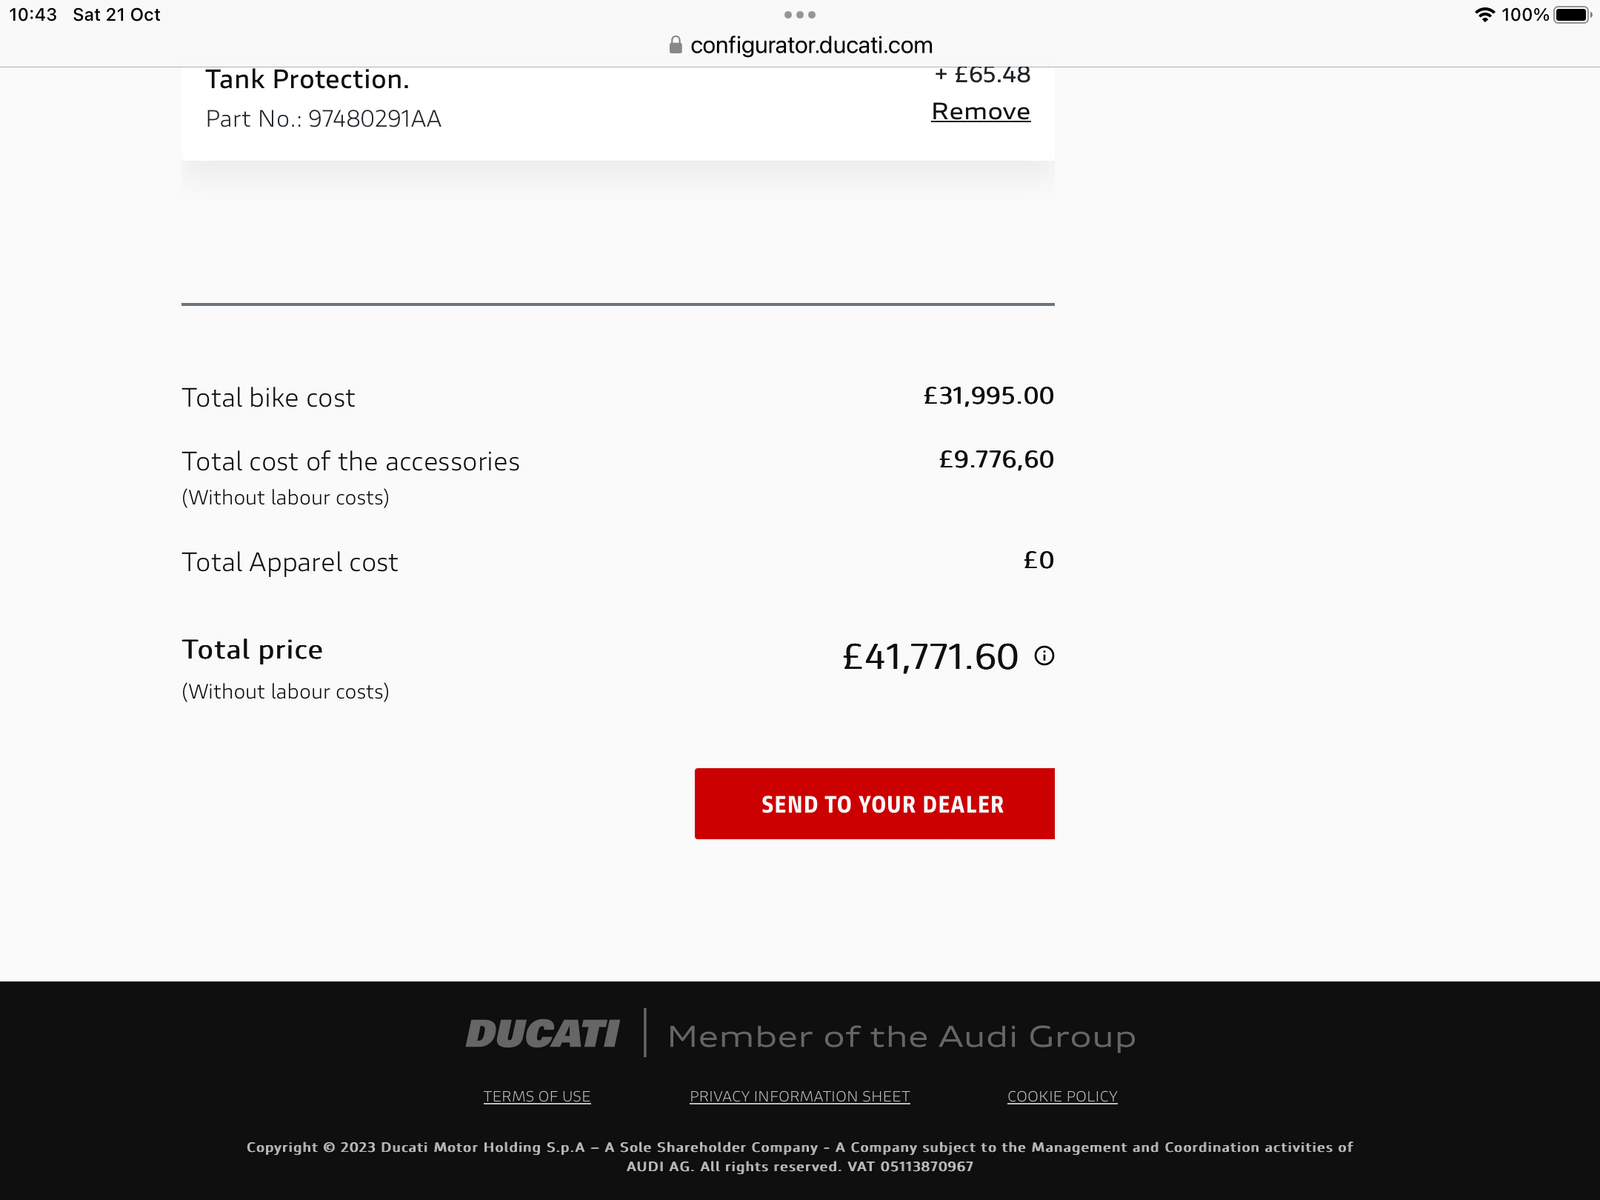This screenshot has width=1600, height=1200.
Task: Tap the Sat 21 Oct date
Action: (117, 15)
